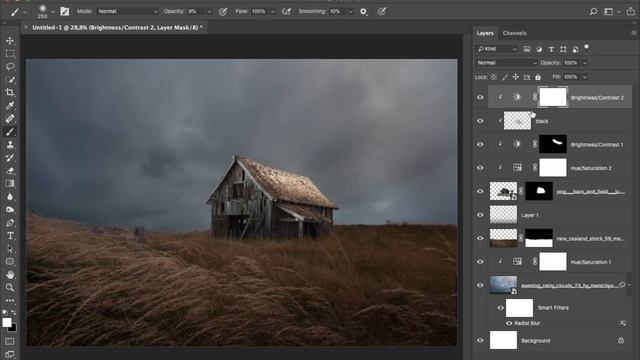Hide the Brightness/Contrast 1 layer

[480, 144]
